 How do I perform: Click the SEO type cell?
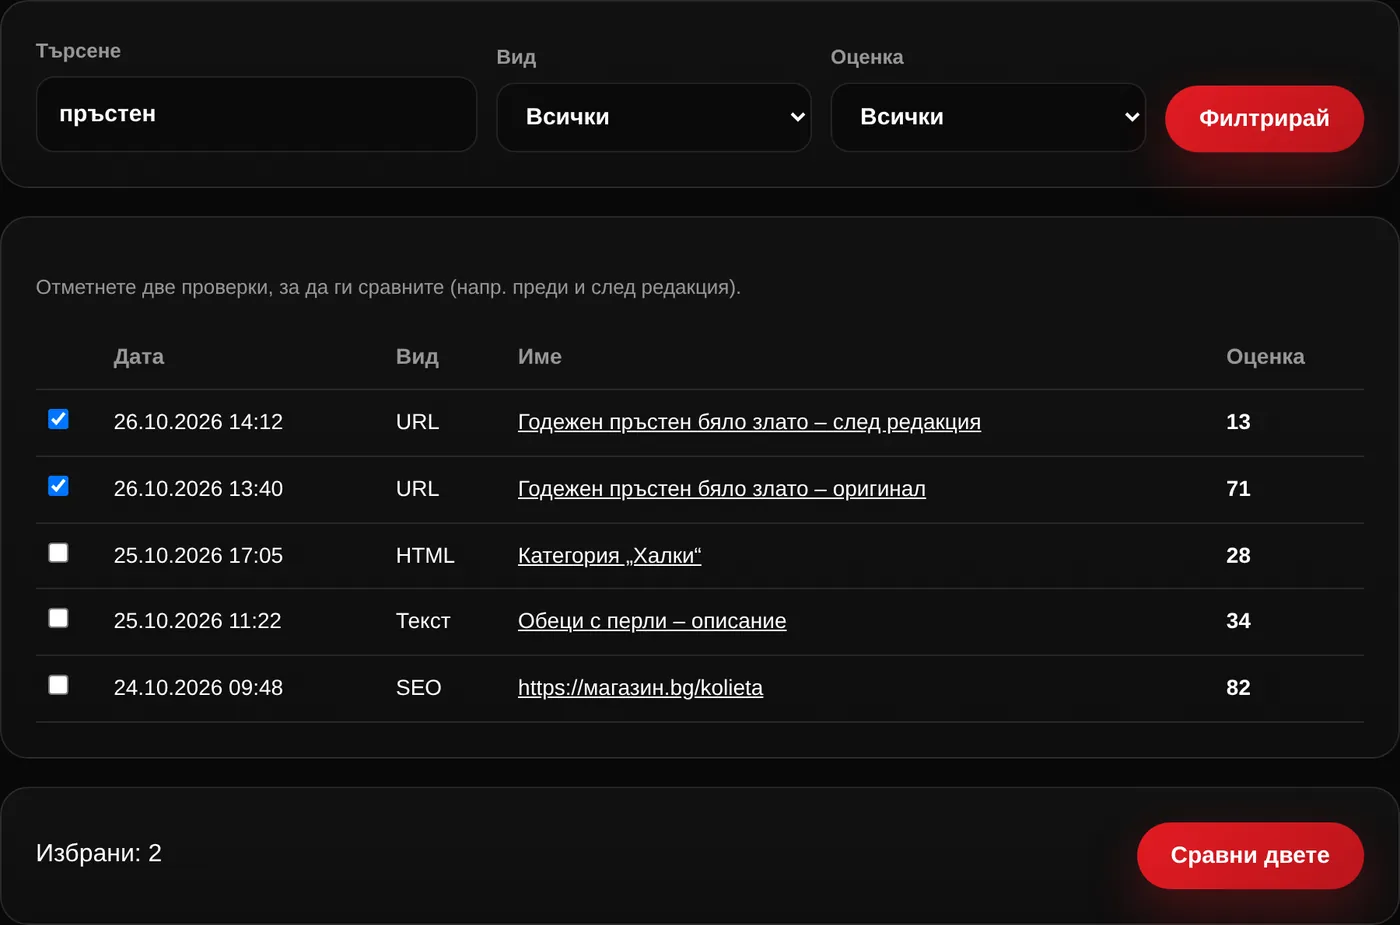418,688
